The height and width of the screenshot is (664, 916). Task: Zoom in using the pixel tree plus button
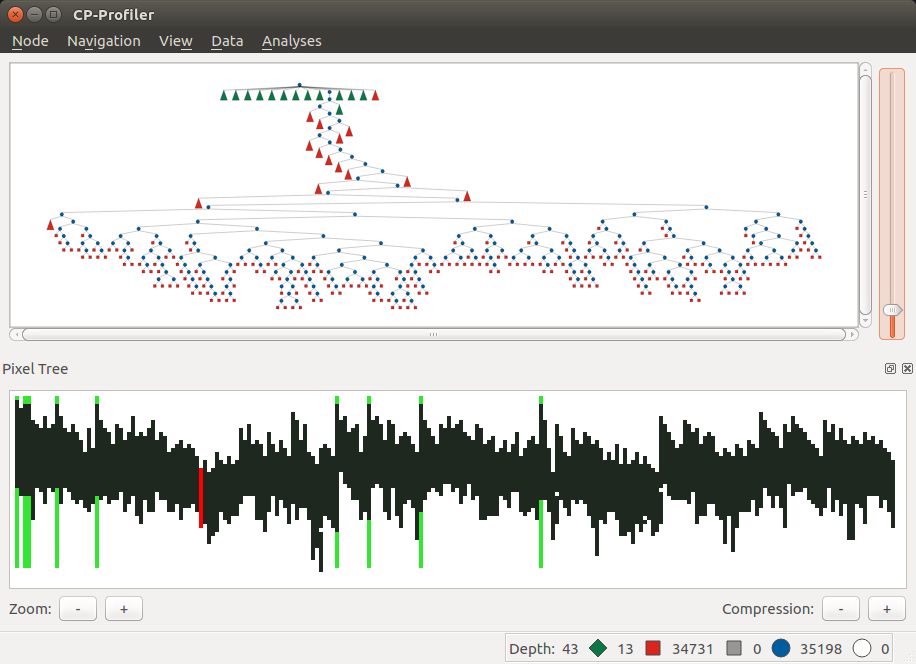123,608
